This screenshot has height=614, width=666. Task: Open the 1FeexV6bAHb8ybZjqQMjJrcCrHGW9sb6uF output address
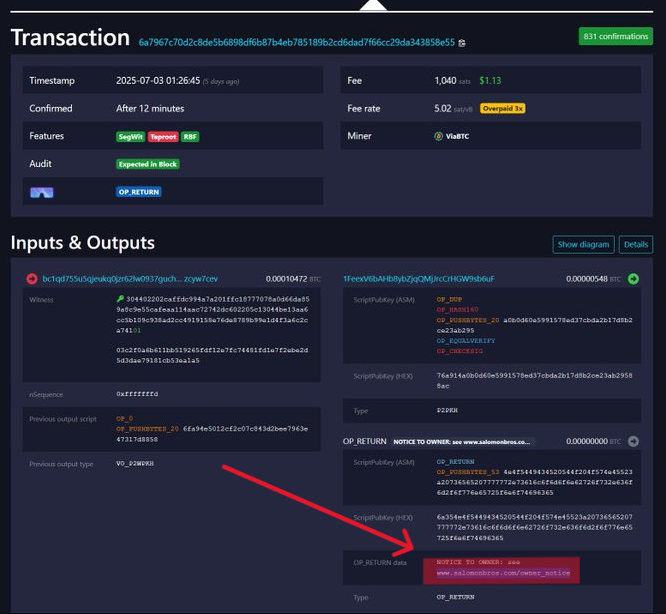(418, 278)
